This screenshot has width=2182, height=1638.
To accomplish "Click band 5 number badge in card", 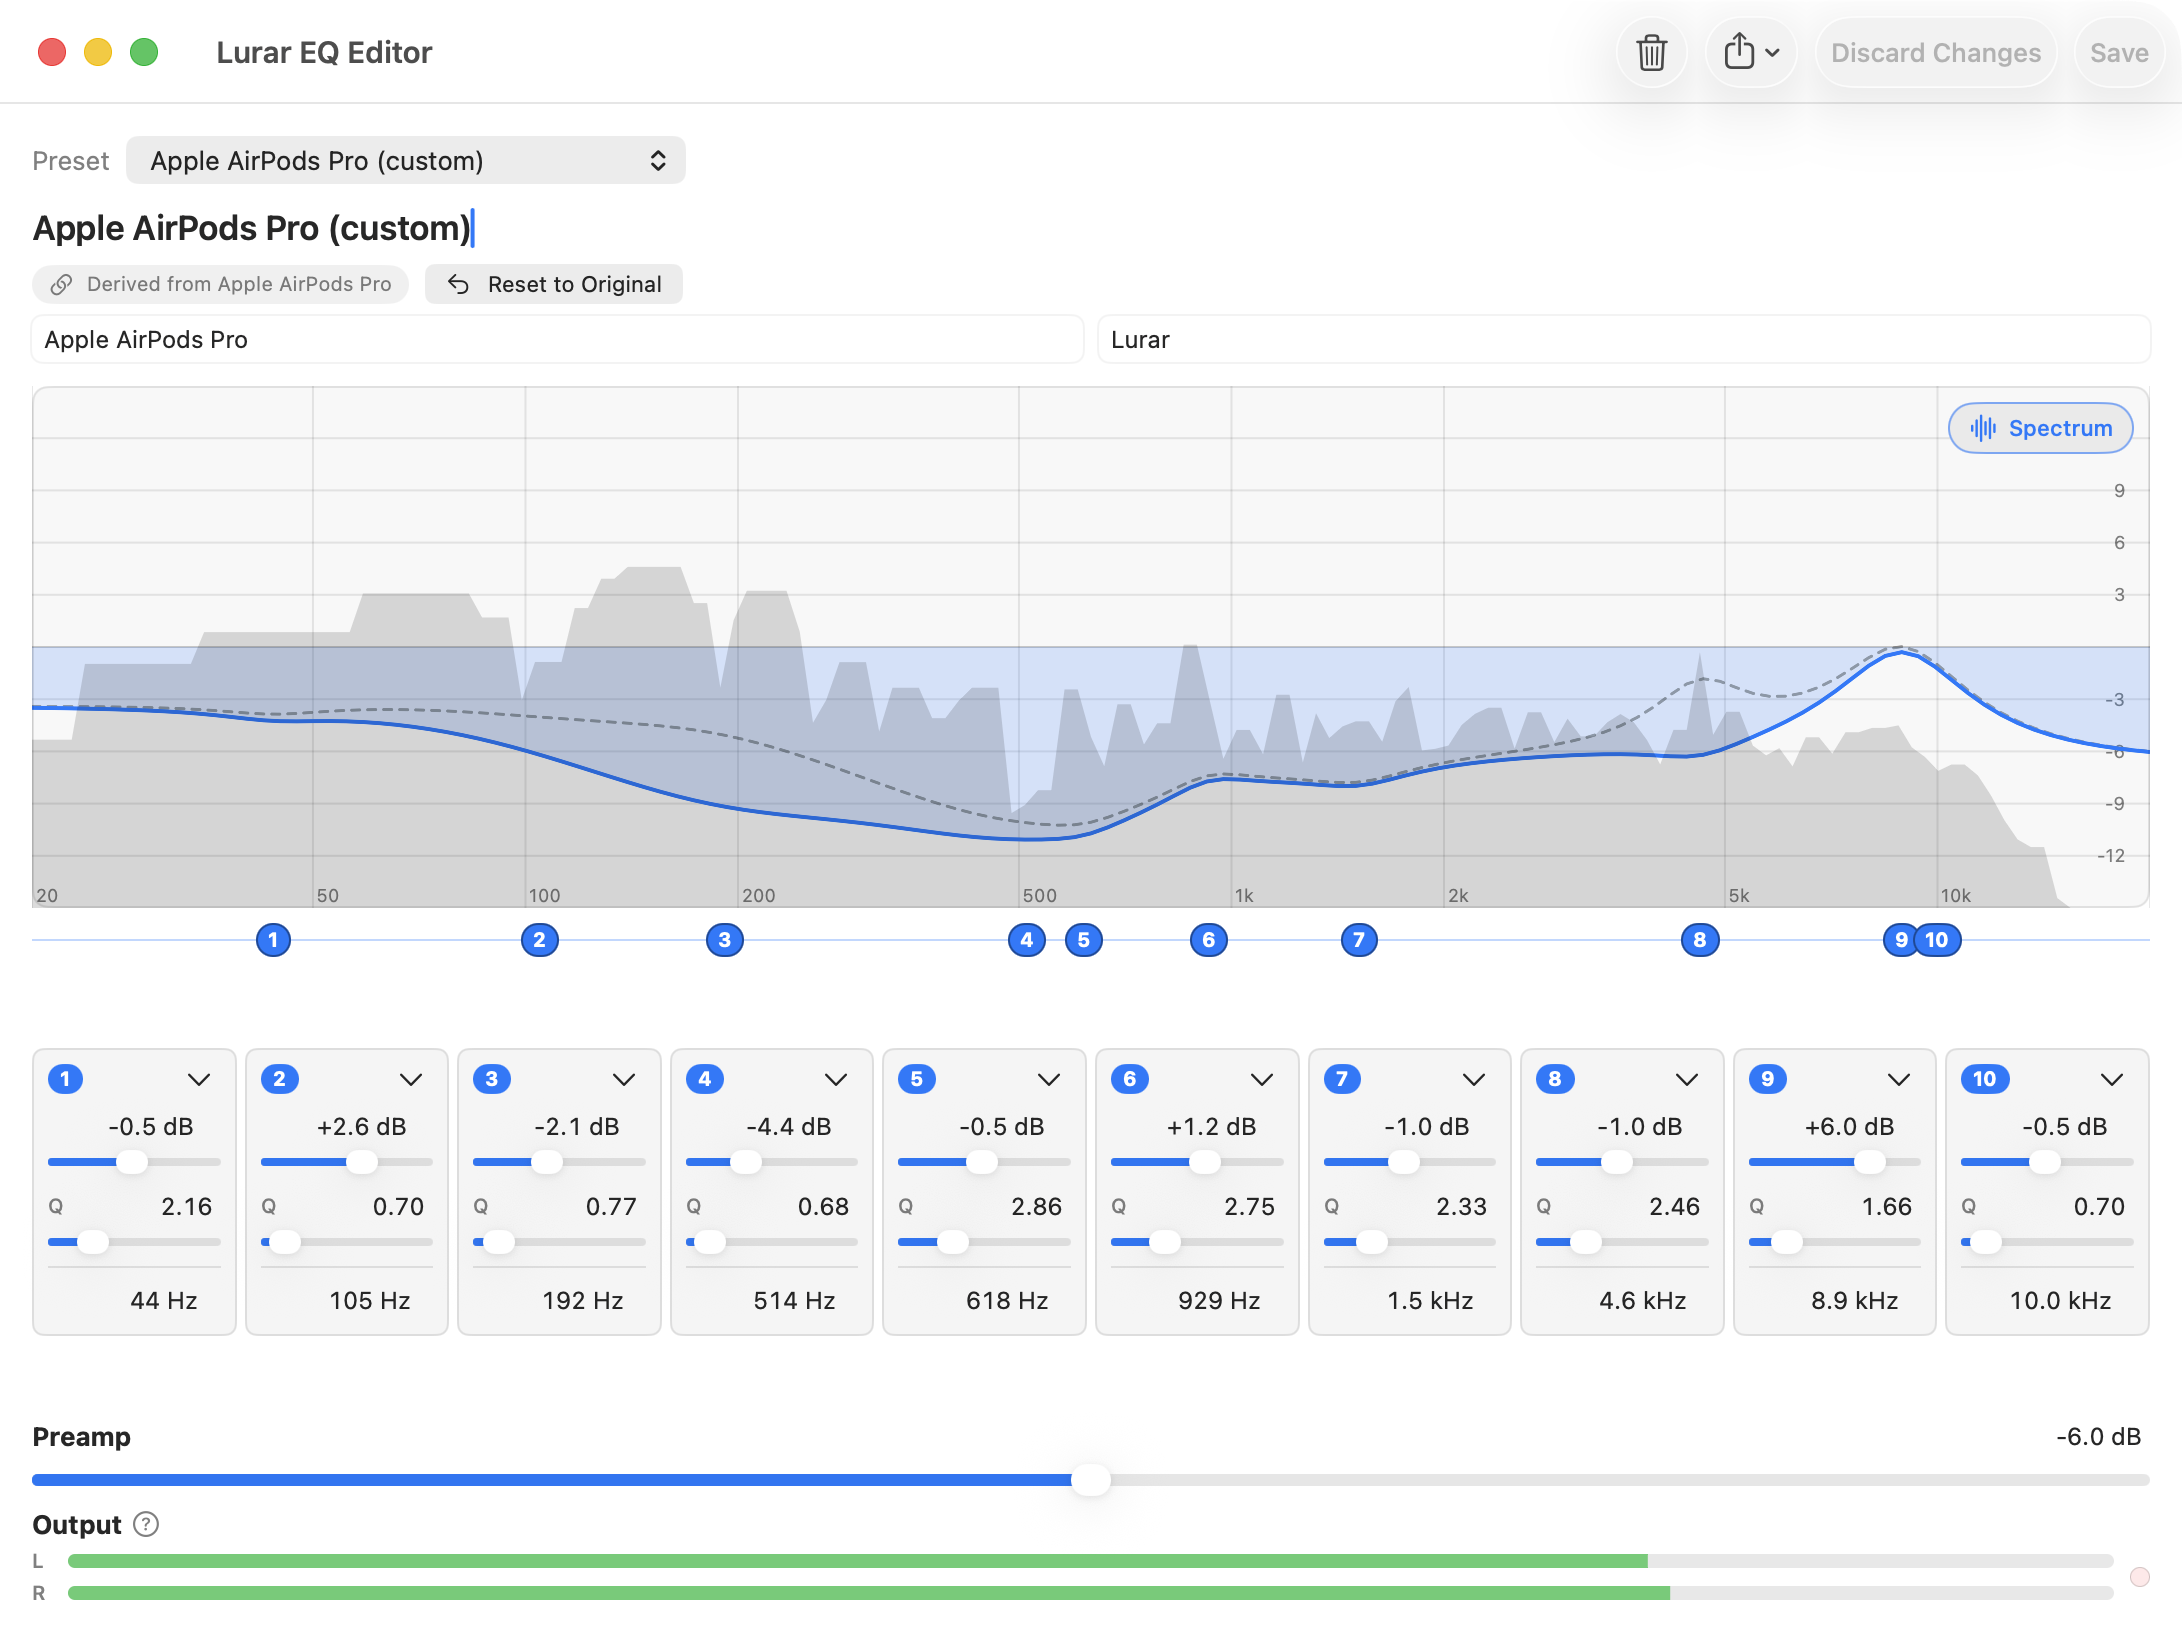I will [x=916, y=1079].
